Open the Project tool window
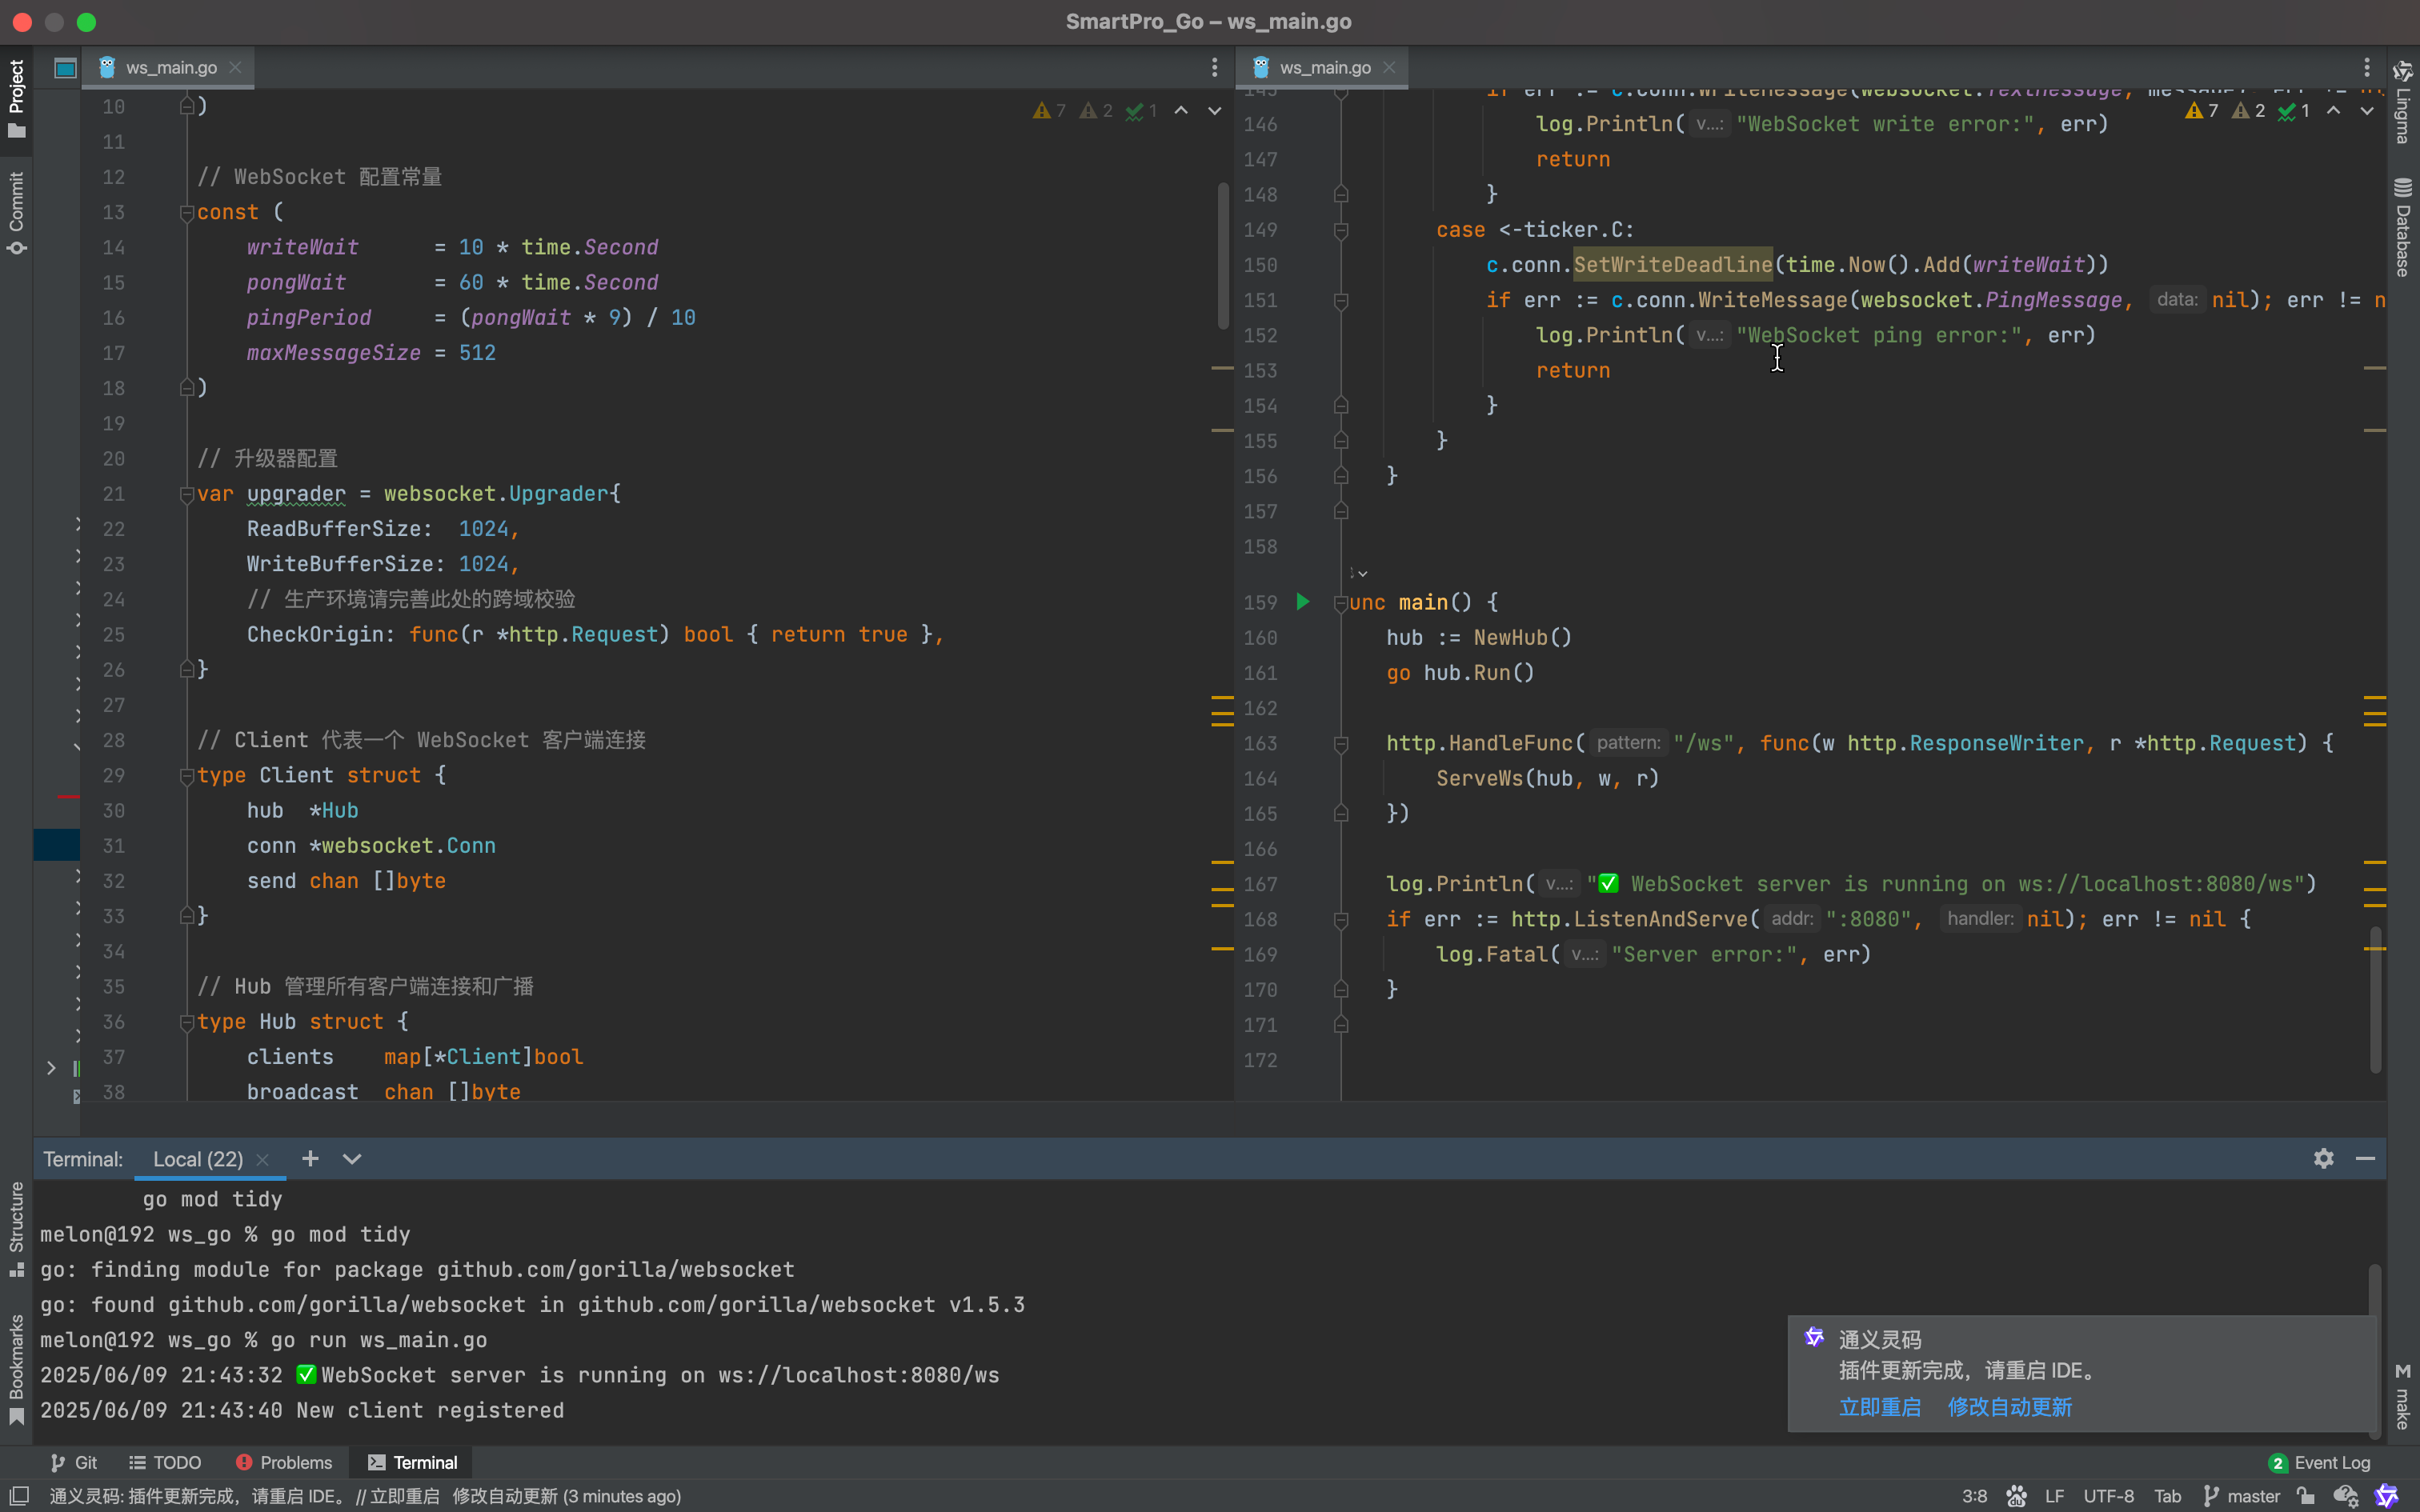 (16, 98)
